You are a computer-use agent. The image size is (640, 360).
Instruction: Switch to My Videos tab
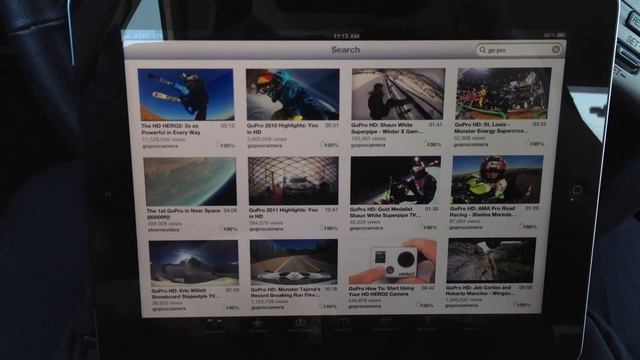(x=427, y=324)
